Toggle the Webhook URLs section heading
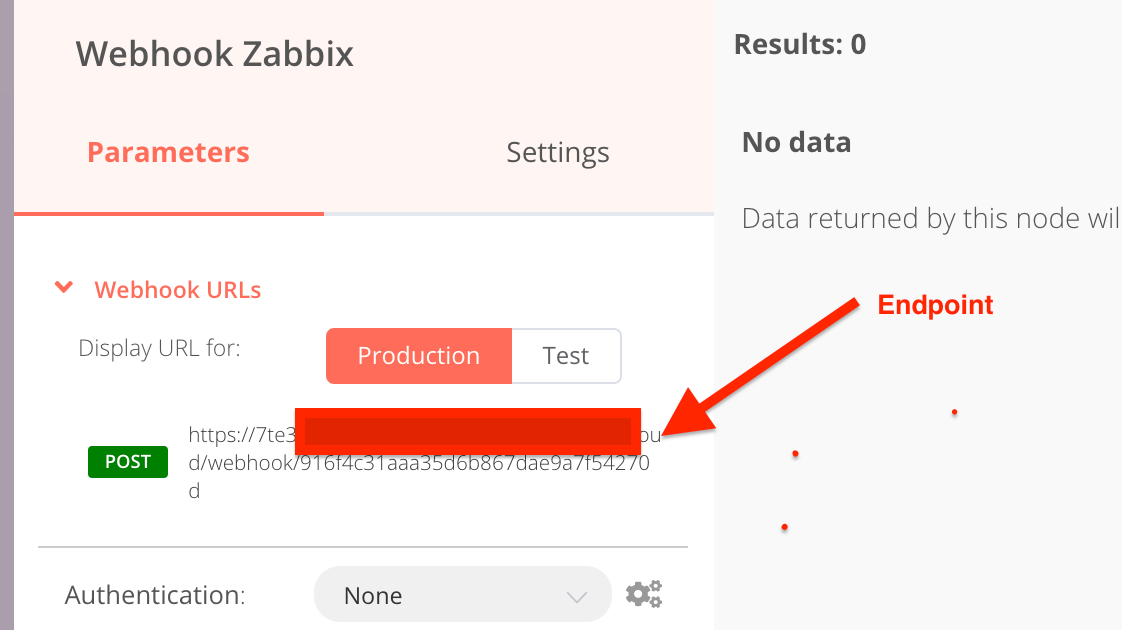The width and height of the screenshot is (1122, 630). (177, 290)
